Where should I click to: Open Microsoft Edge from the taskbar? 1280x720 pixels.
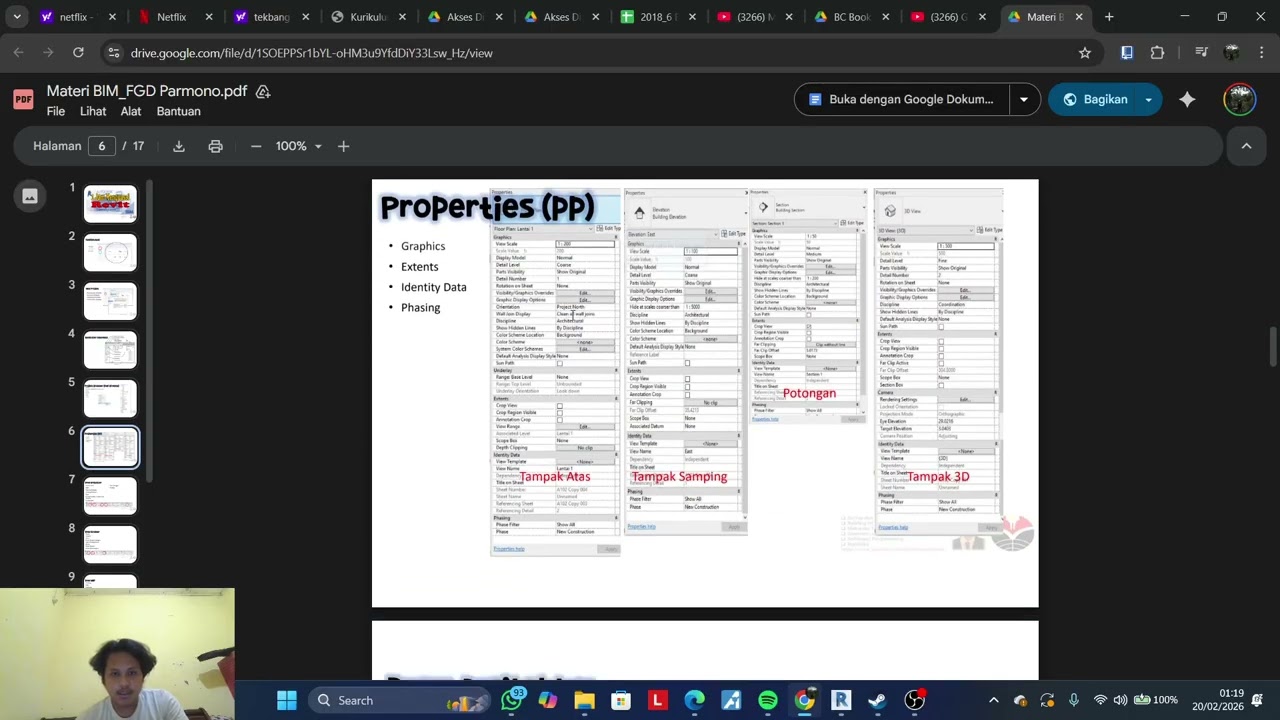click(x=694, y=700)
